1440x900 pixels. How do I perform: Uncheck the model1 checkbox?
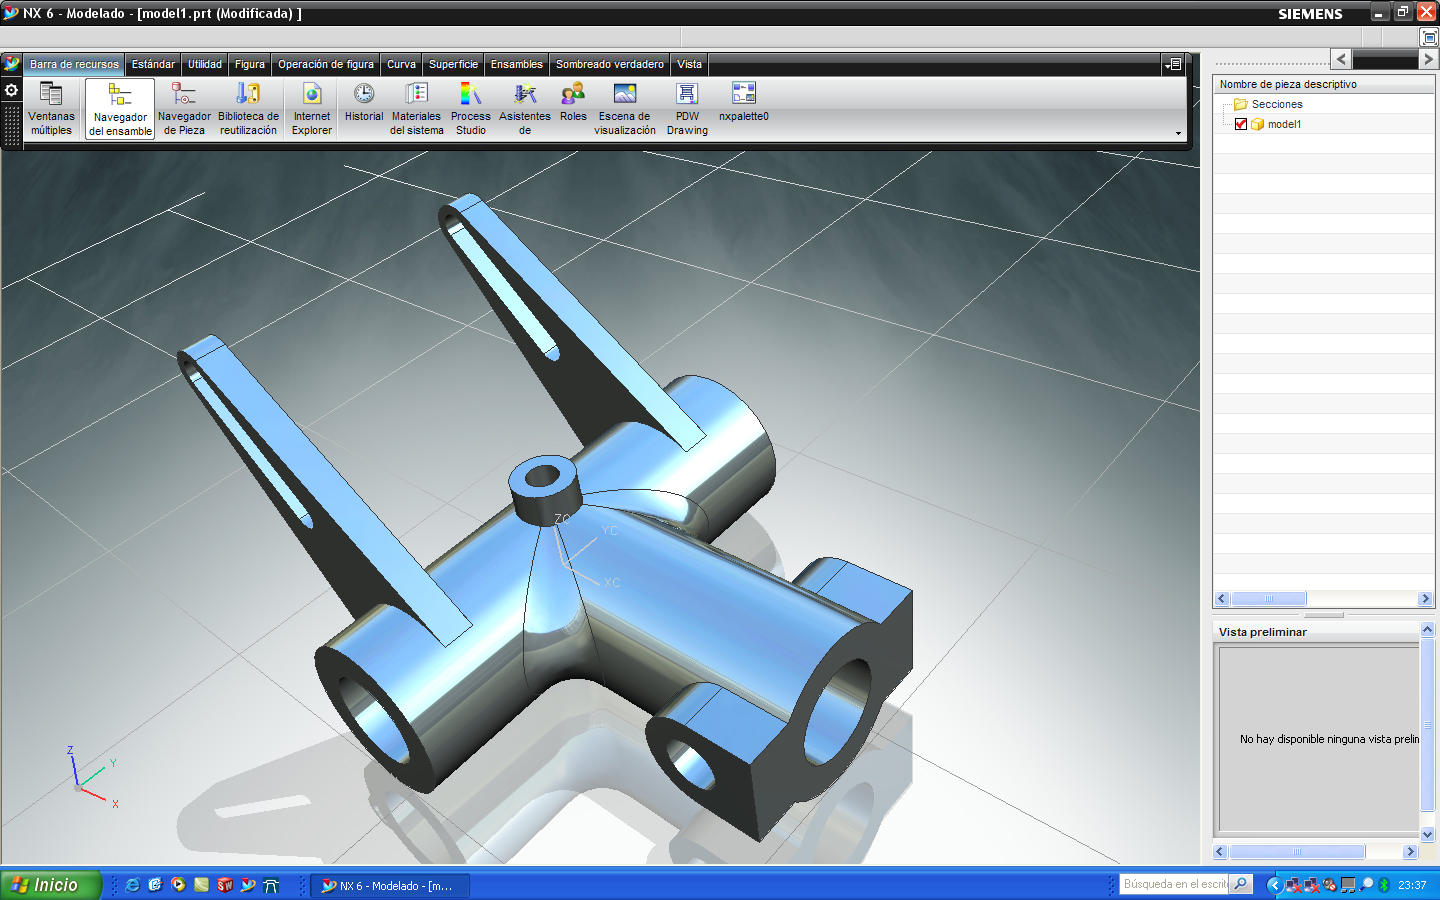pos(1241,124)
